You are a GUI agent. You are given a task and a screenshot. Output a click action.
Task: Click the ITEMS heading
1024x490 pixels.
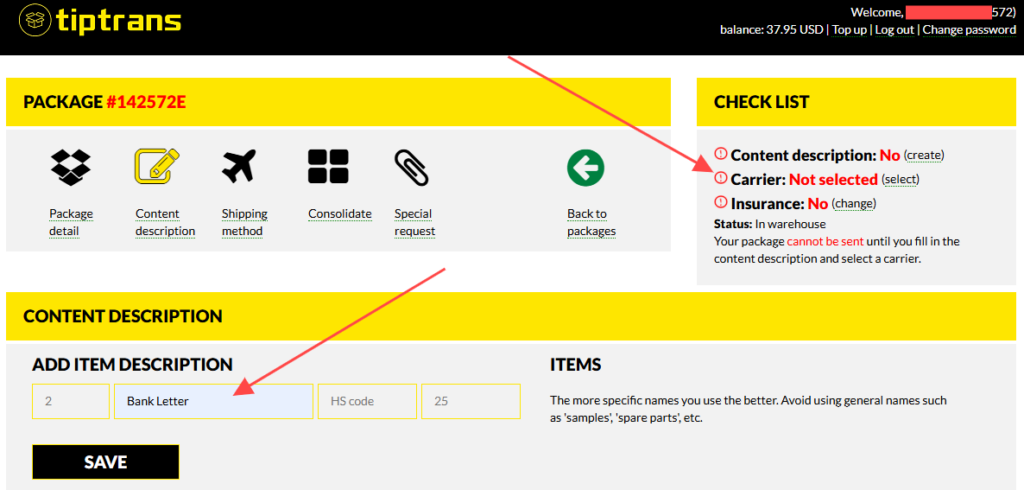tap(576, 365)
